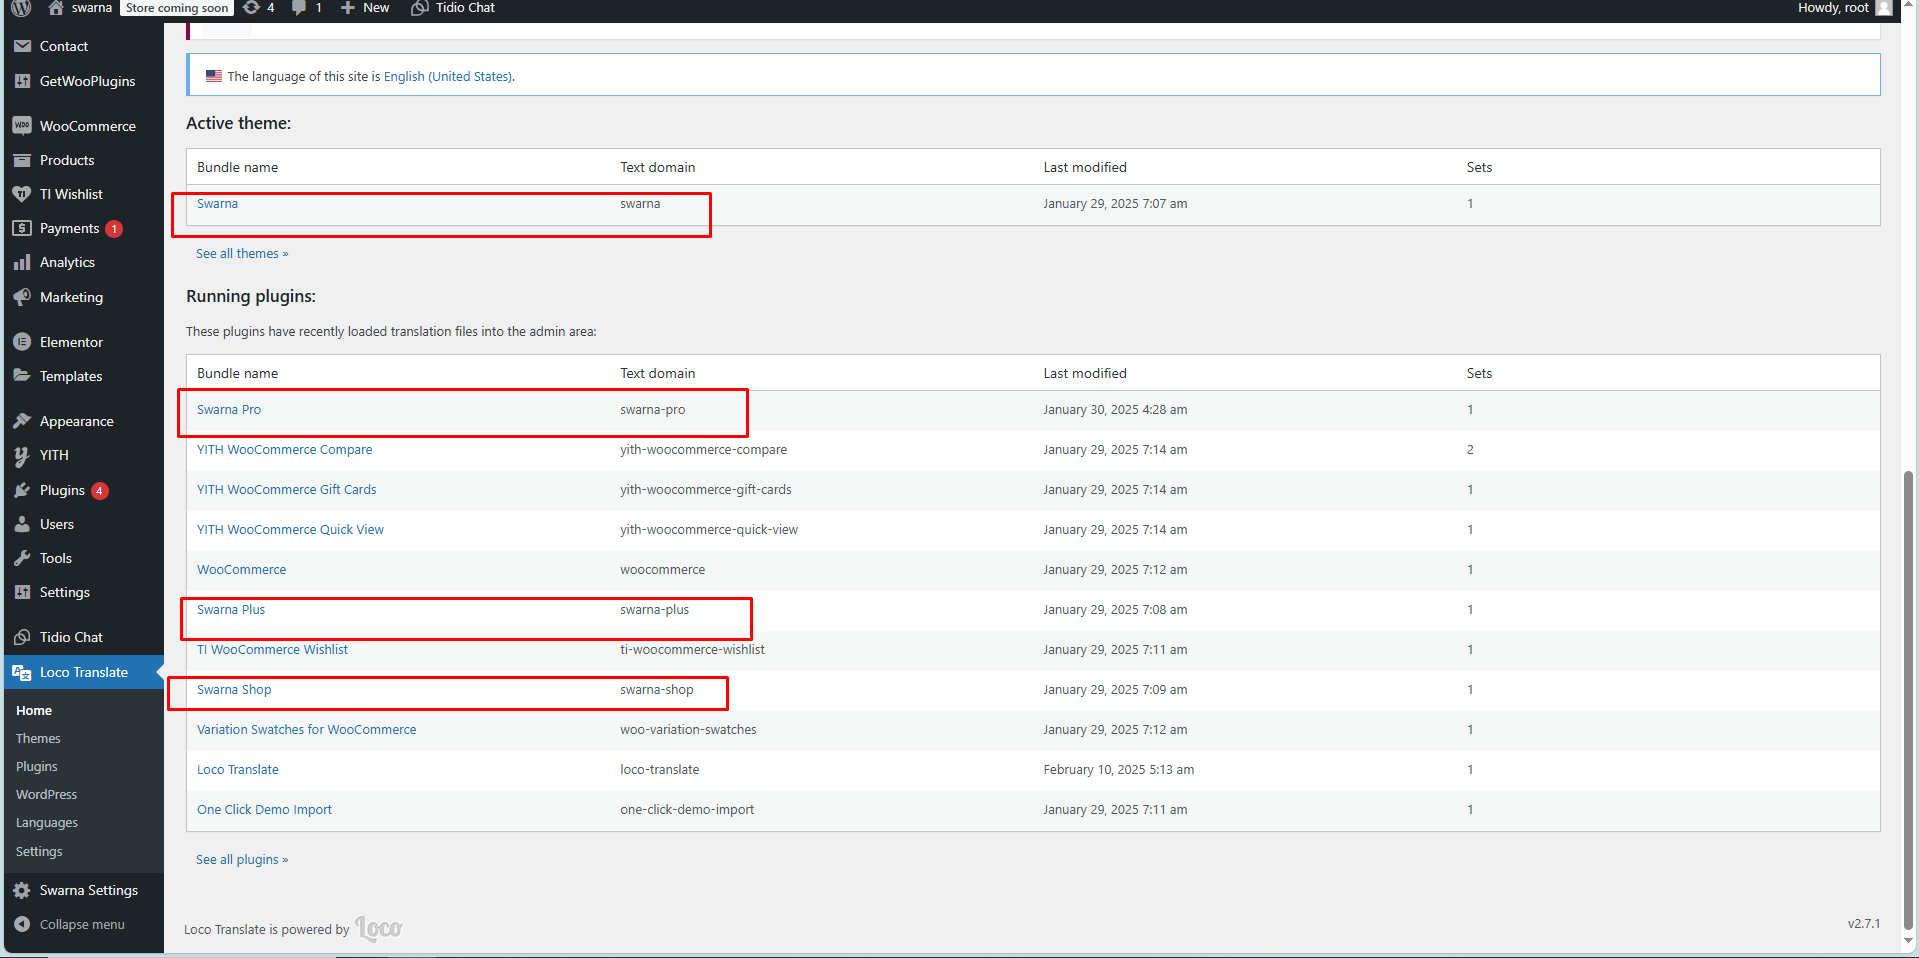Open the Settings submenu under Loco Translate

[39, 851]
